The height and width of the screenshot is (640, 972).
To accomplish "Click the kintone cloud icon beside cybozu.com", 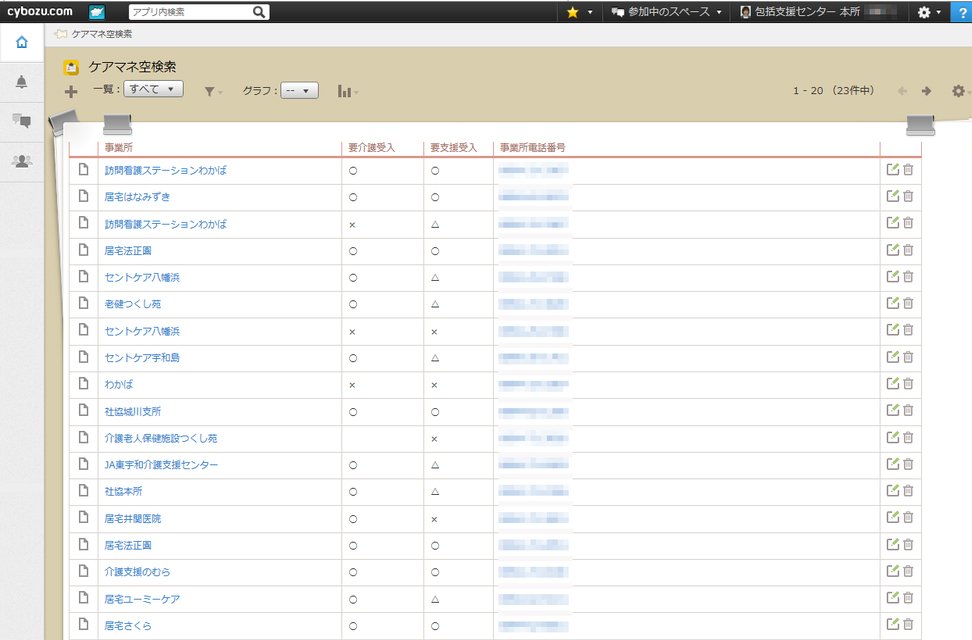I will coord(97,11).
